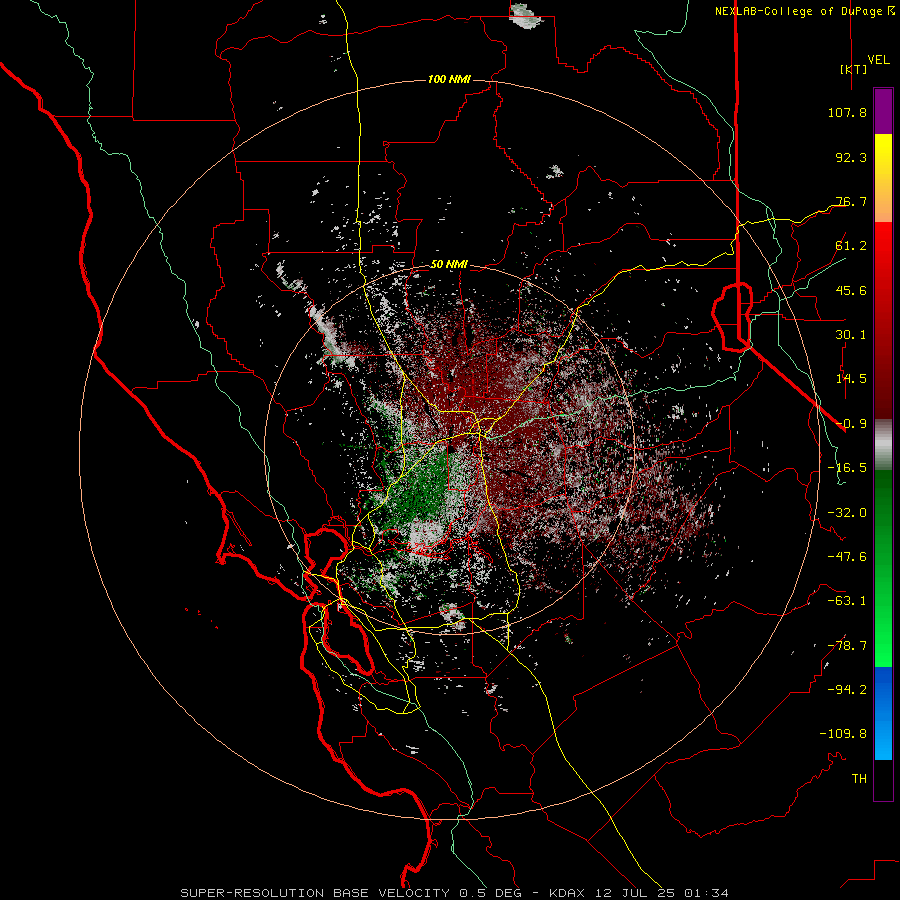The width and height of the screenshot is (900, 900).
Task: Click the 100 NMI range ring label
Action: 449,79
